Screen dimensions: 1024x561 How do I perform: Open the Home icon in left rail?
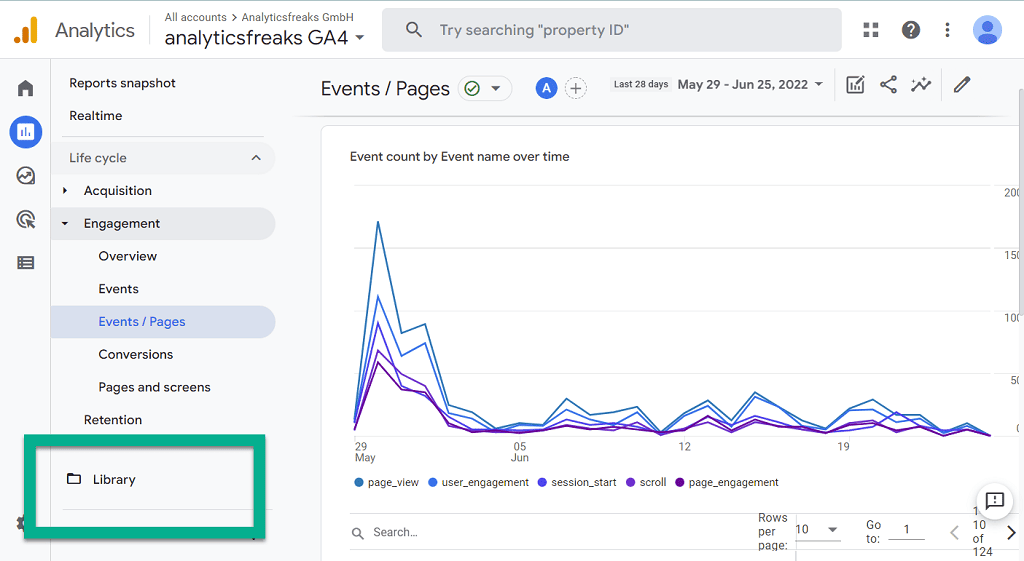26,88
